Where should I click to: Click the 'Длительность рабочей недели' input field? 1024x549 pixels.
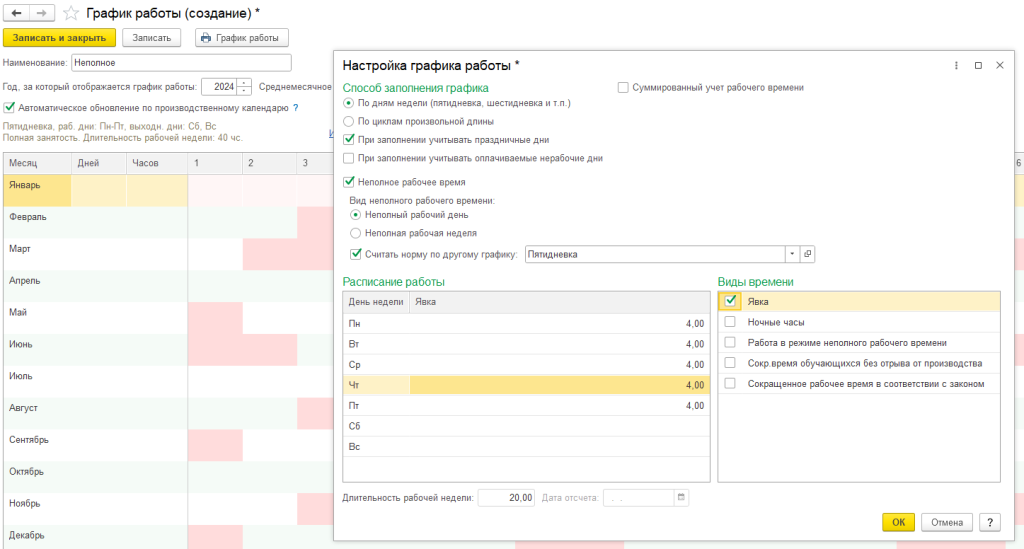click(506, 497)
